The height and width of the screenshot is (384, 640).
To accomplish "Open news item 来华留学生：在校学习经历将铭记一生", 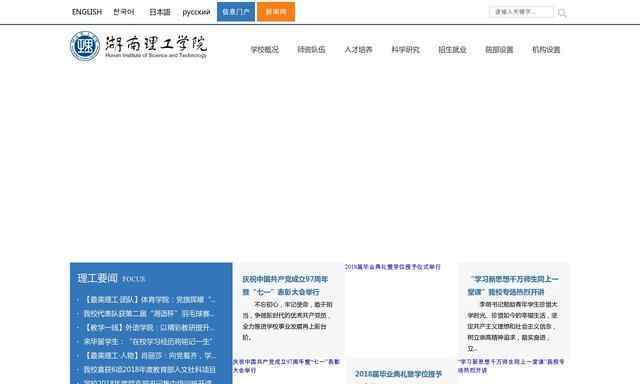I will (148, 342).
